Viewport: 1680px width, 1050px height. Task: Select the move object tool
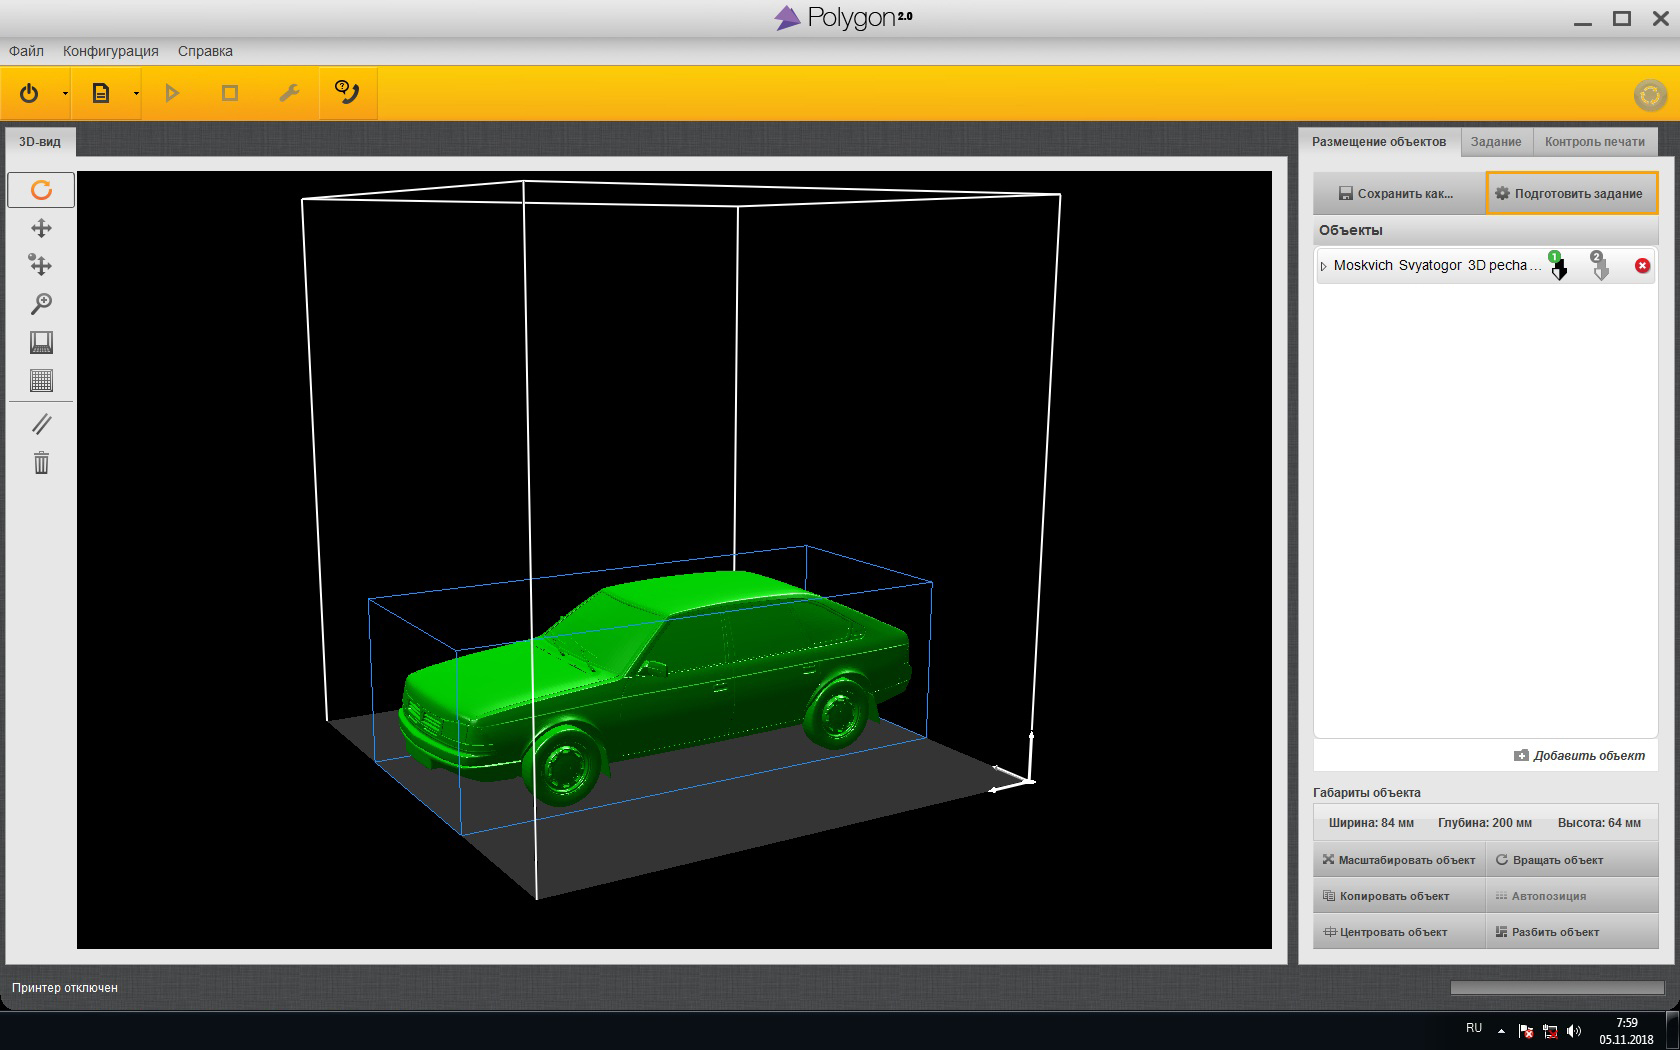click(41, 265)
